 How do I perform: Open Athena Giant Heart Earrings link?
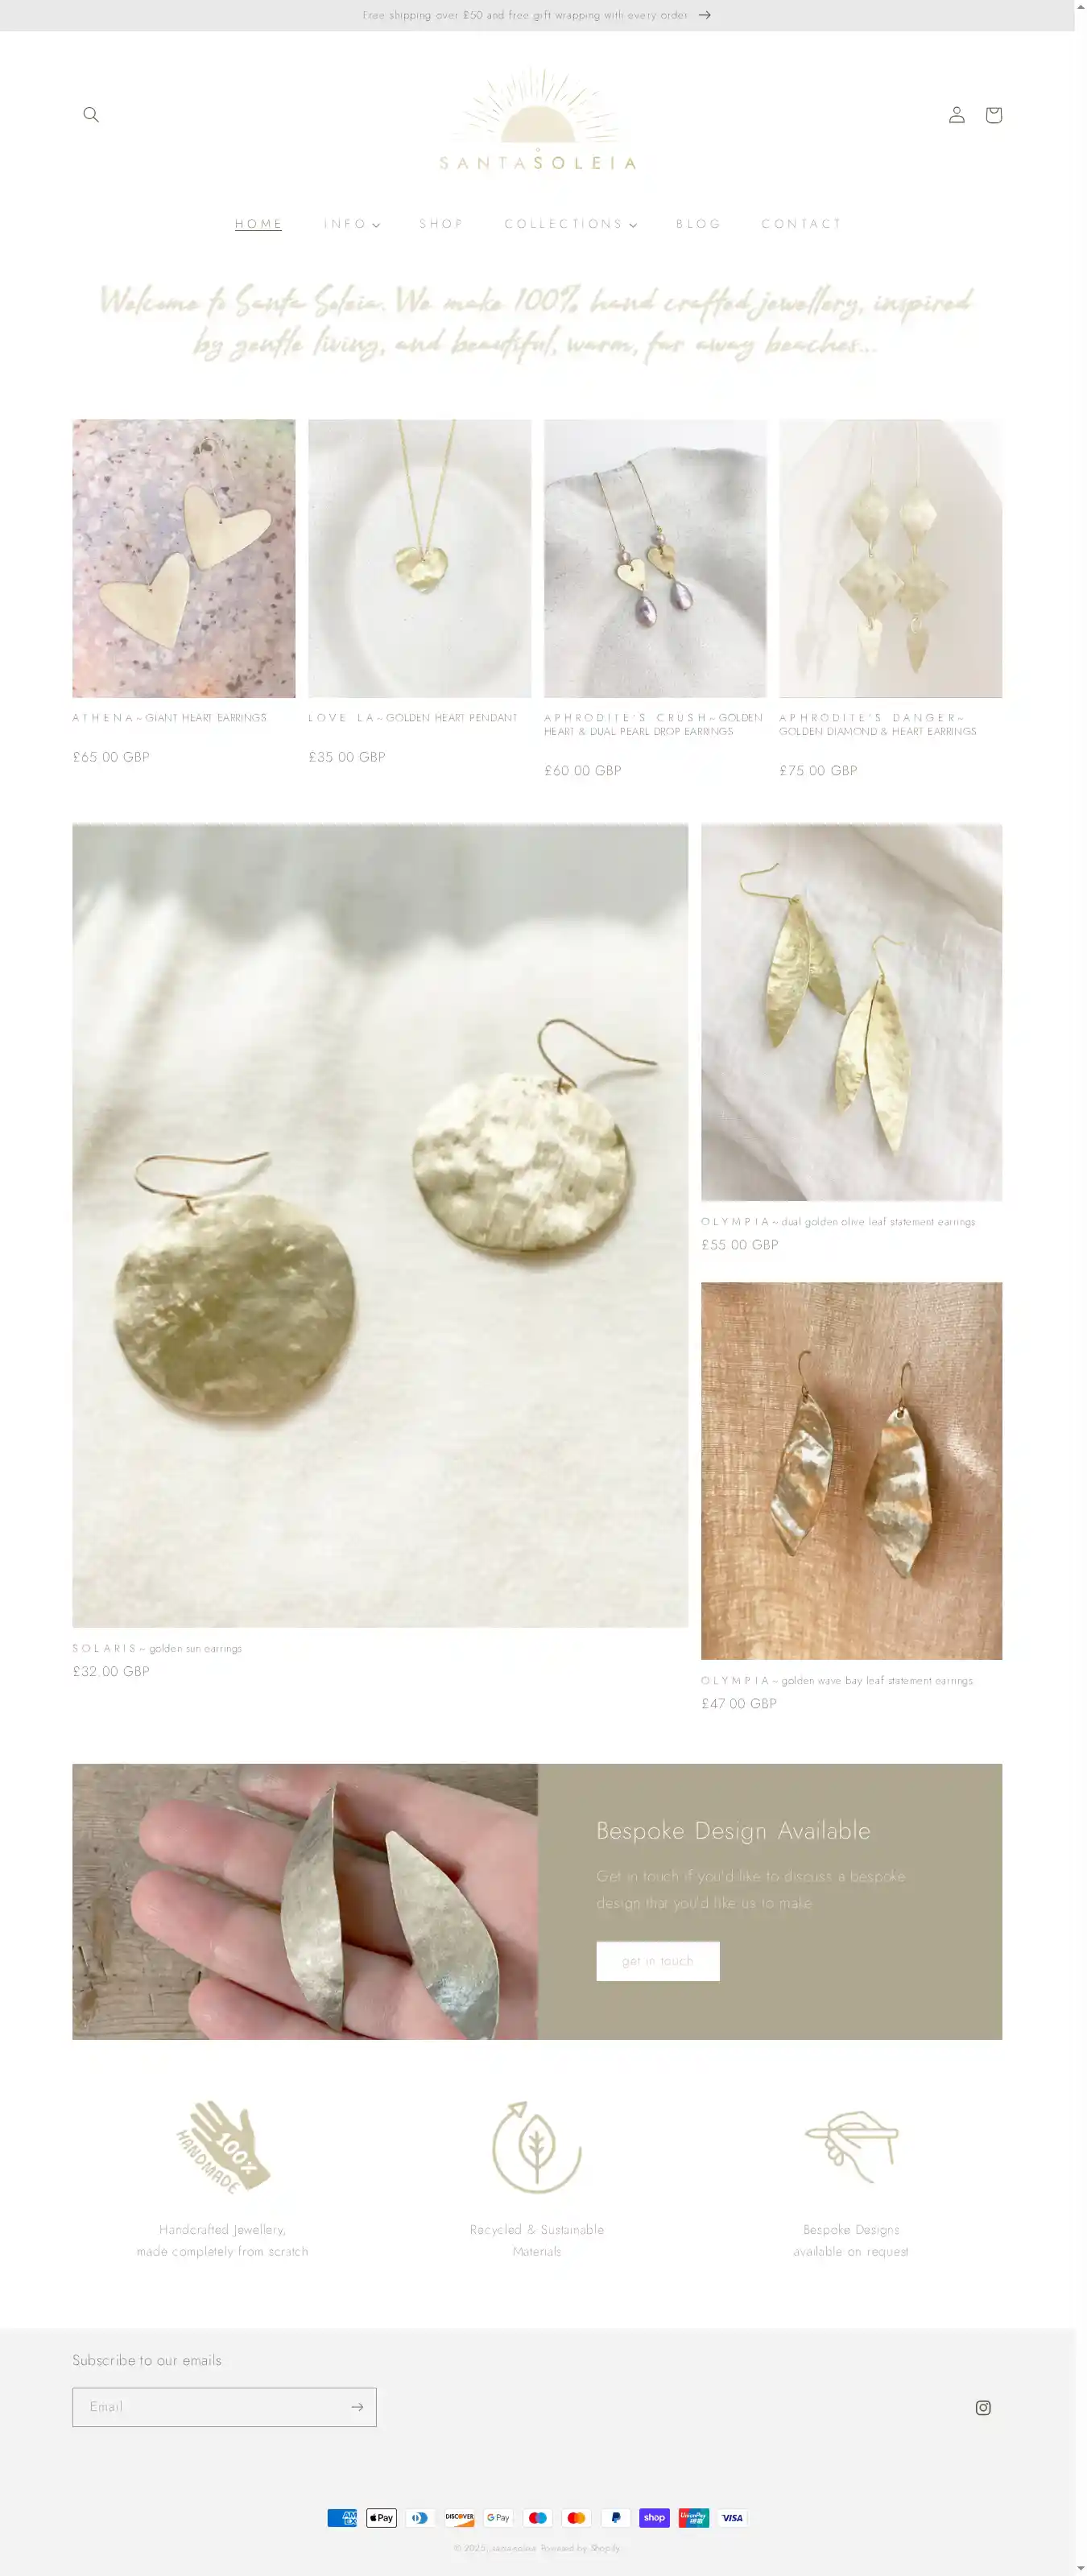(169, 718)
